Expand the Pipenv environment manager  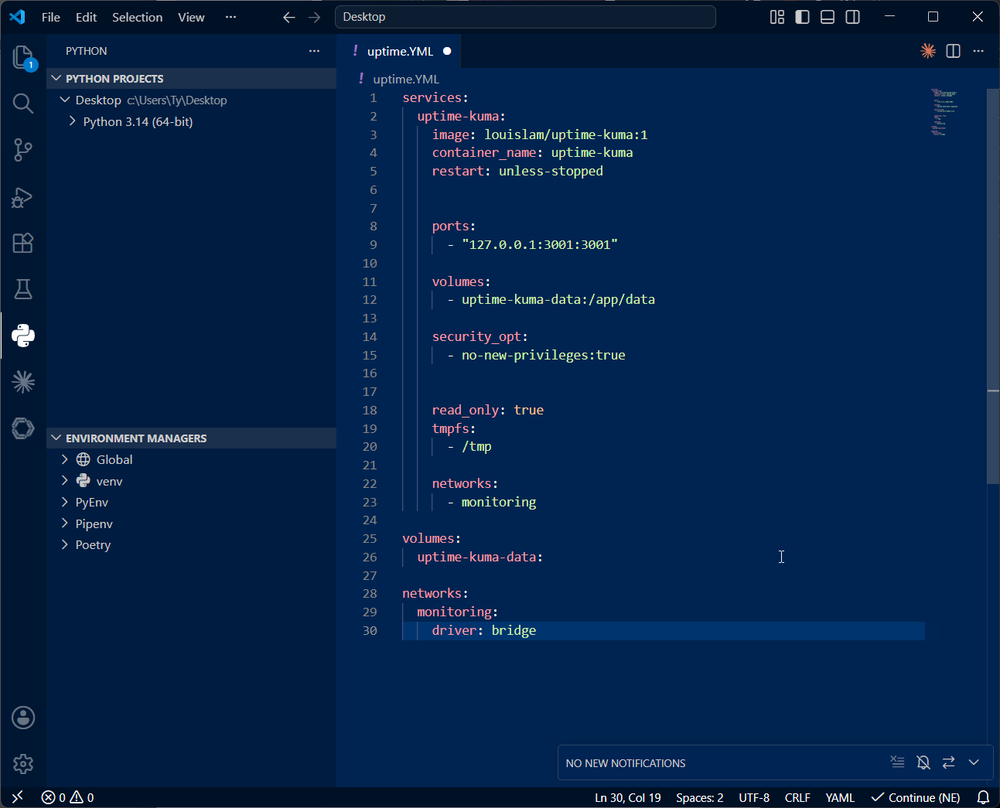point(64,523)
